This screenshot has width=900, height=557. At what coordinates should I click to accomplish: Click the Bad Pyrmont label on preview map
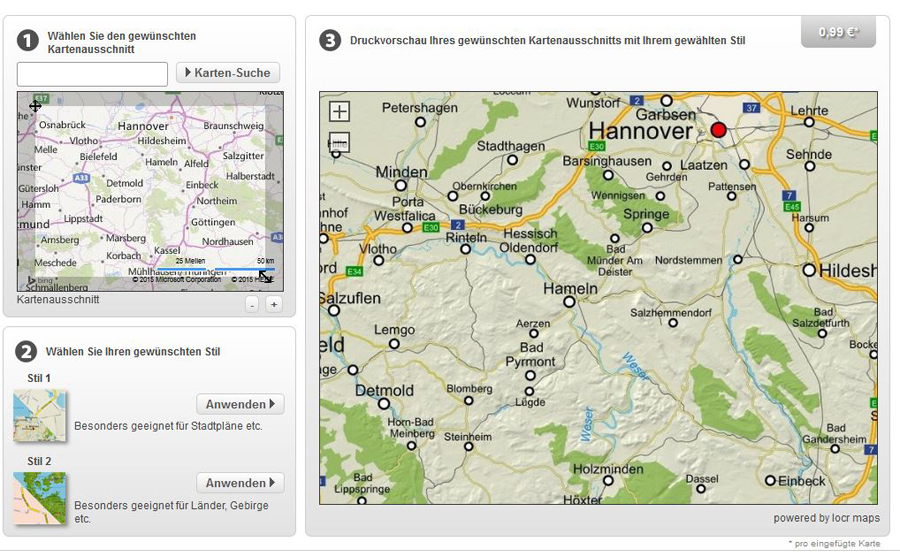pos(530,355)
